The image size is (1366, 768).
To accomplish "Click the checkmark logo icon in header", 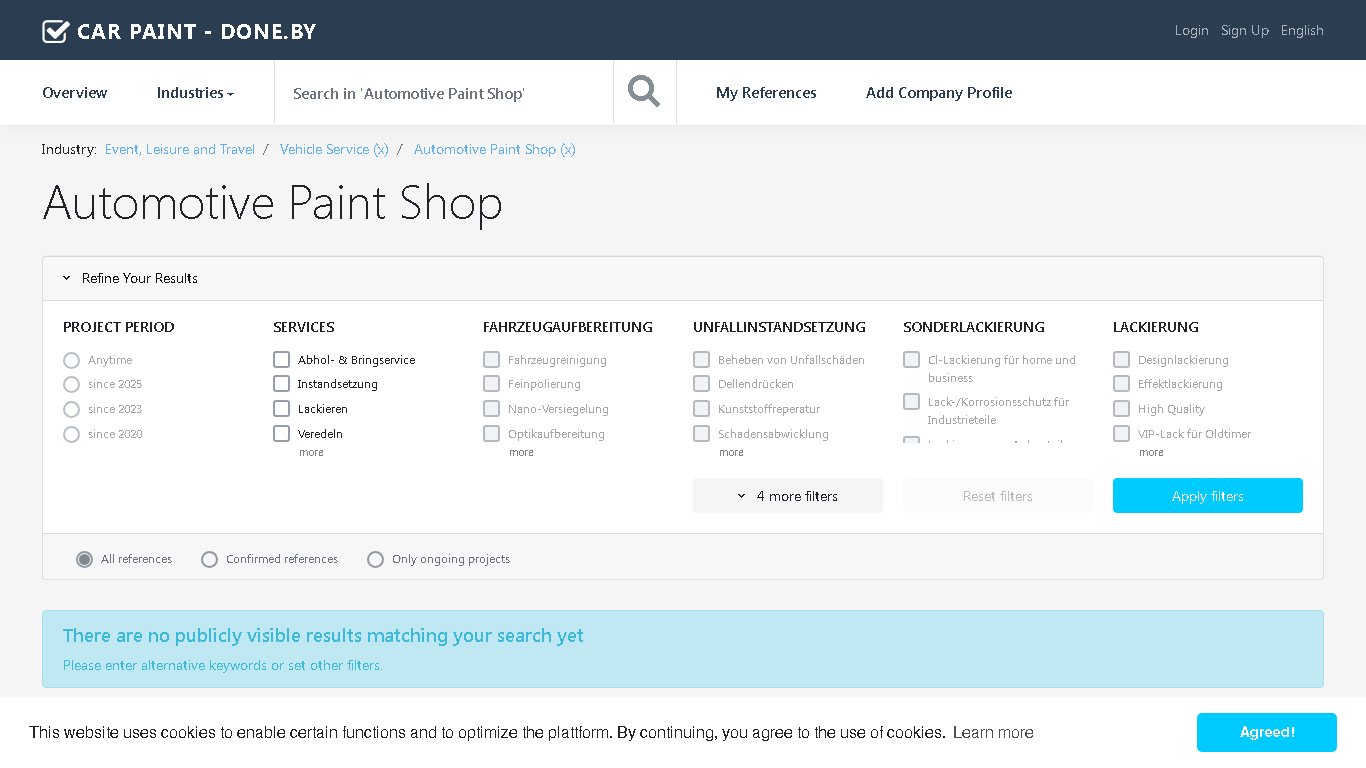I will (x=55, y=31).
